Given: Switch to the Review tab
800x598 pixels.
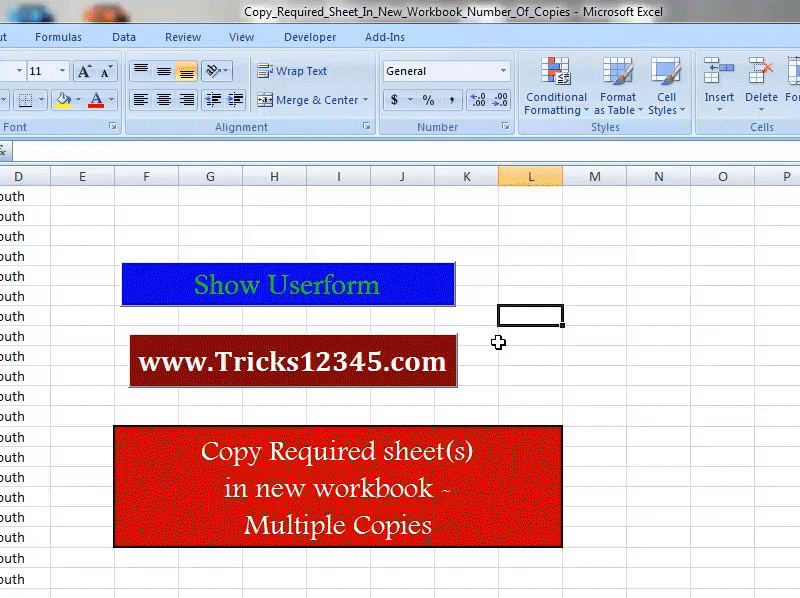Looking at the screenshot, I should click(x=183, y=37).
